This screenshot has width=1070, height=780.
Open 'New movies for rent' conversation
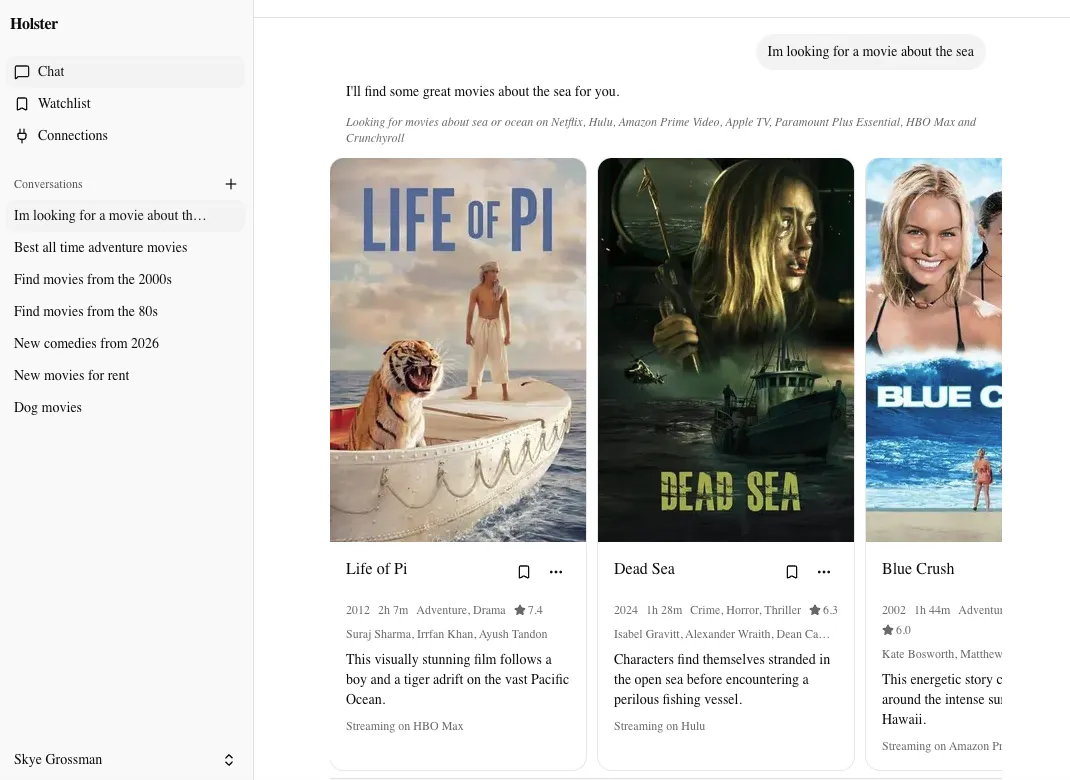(126, 376)
